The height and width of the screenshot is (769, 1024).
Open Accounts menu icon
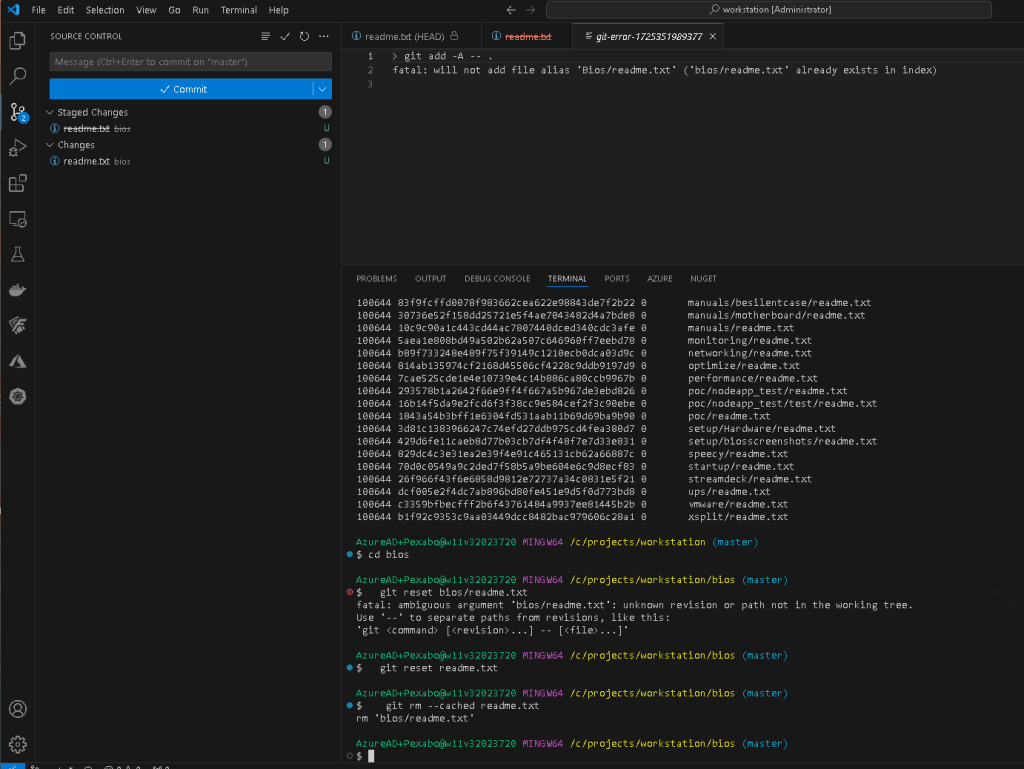click(18, 709)
